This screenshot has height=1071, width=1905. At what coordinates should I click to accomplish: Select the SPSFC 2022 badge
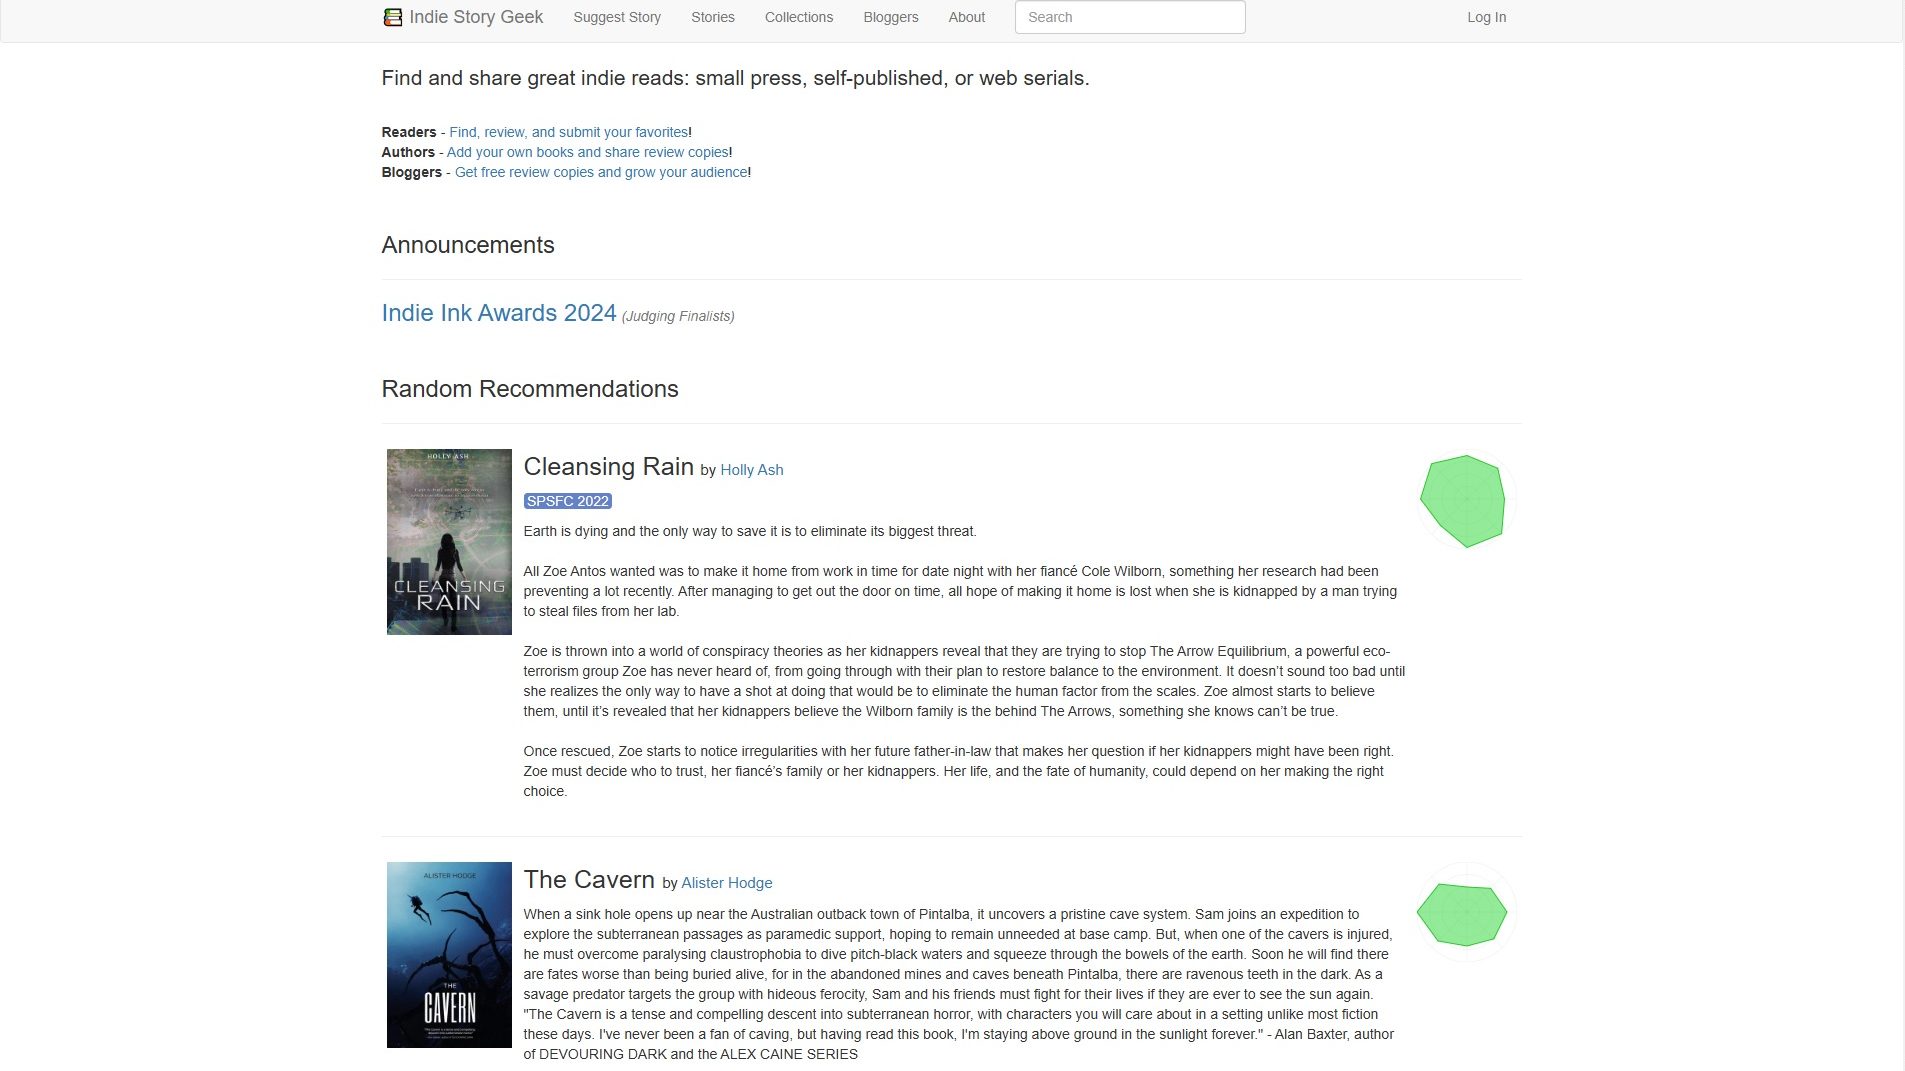coord(567,501)
